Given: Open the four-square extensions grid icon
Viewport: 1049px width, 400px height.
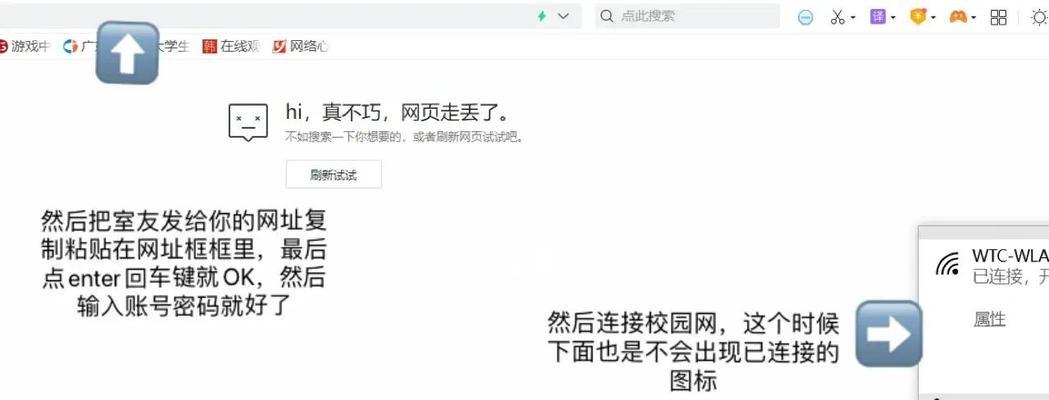Looking at the screenshot, I should coord(998,17).
